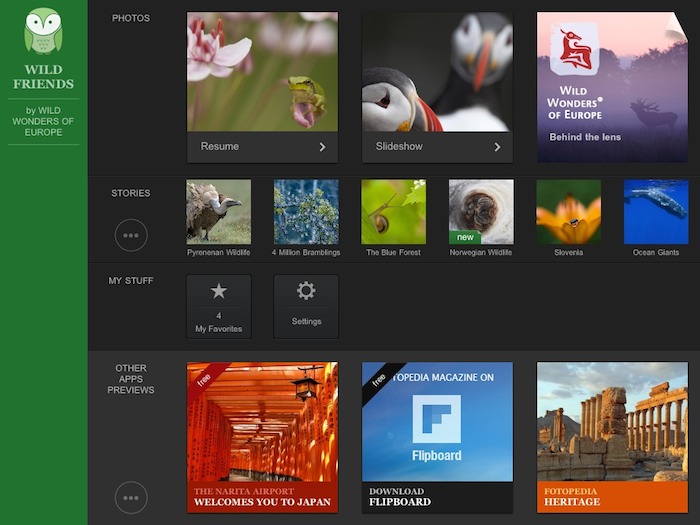Open the Ocean Giants story
This screenshot has height=525, width=700.
tap(656, 212)
